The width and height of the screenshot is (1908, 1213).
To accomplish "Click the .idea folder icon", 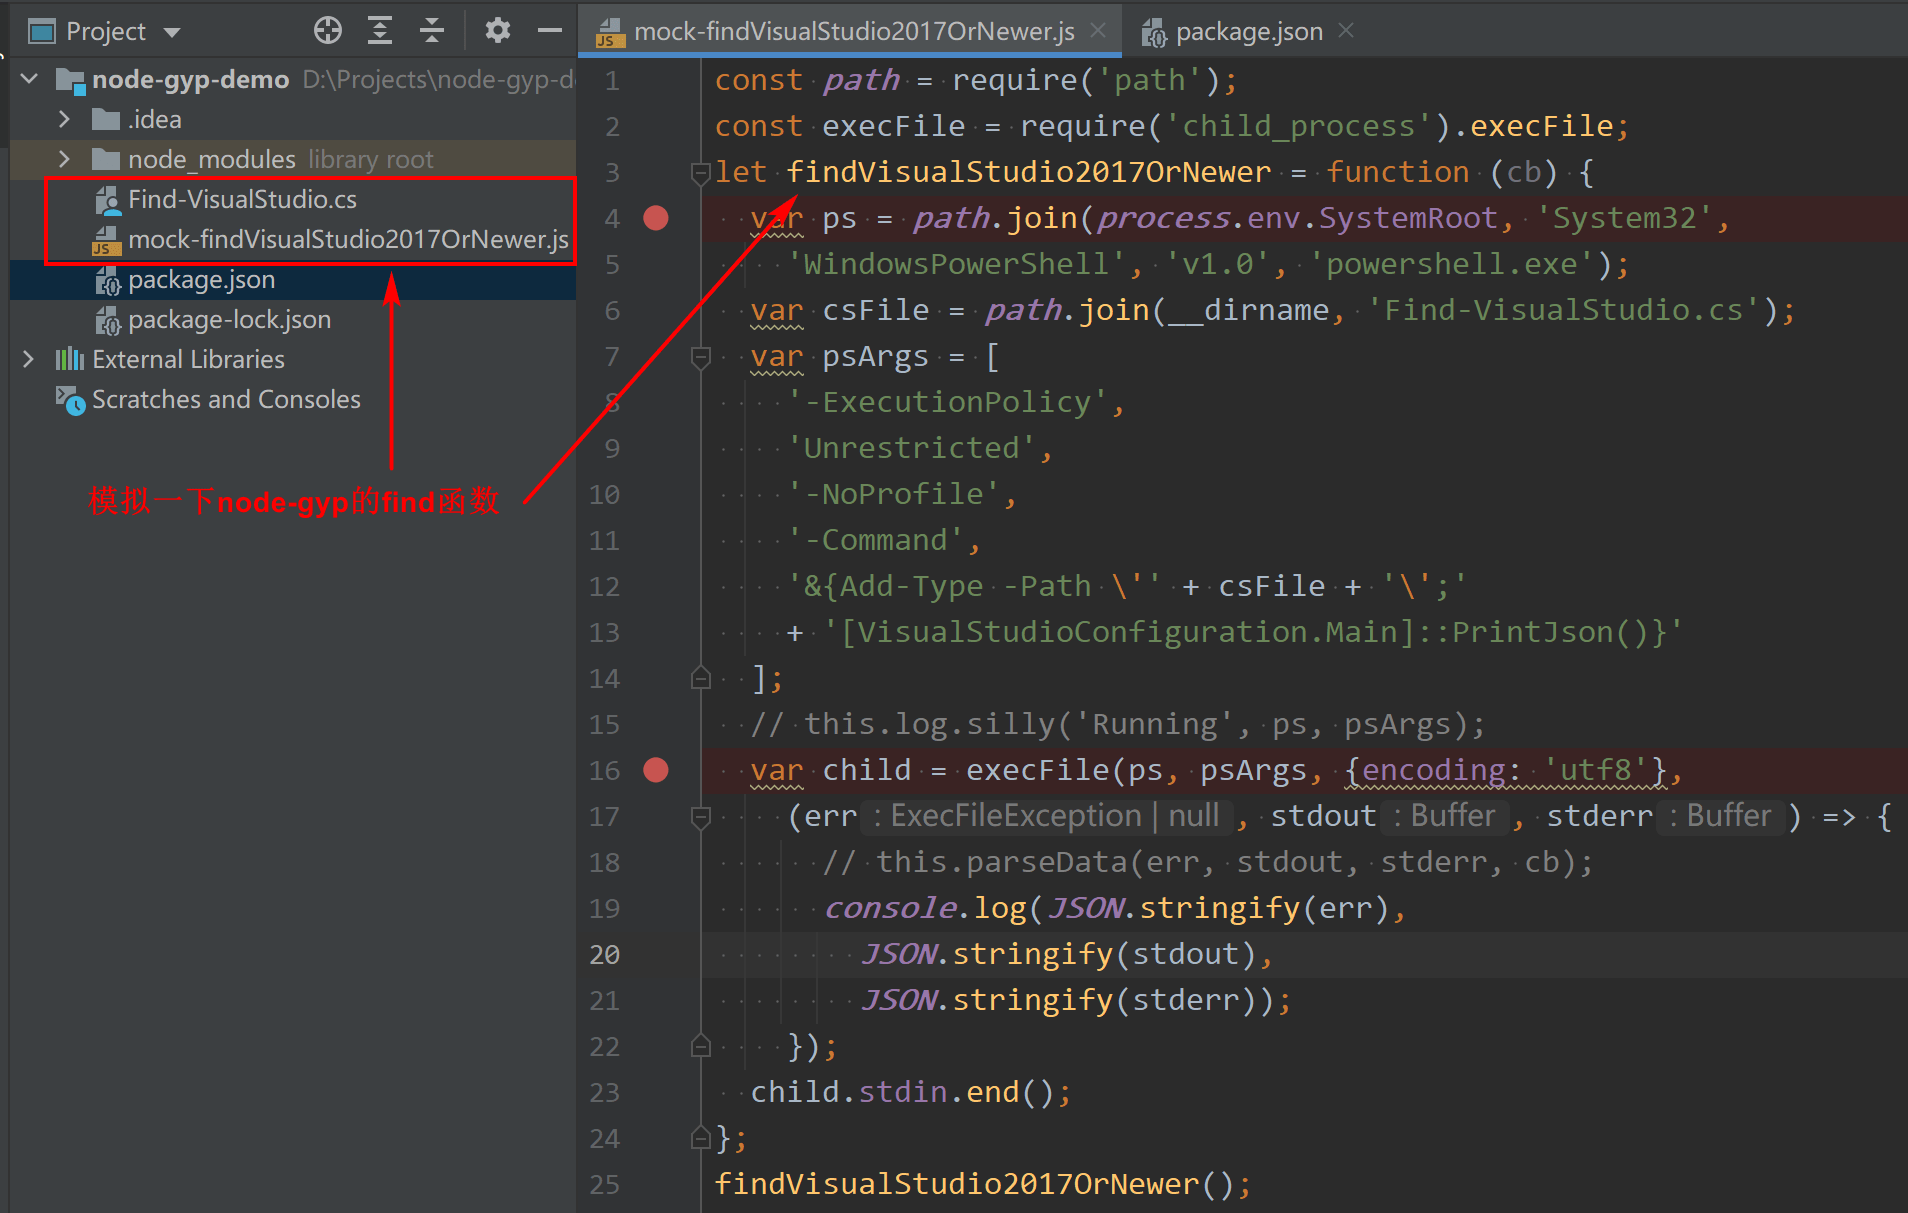I will point(105,119).
